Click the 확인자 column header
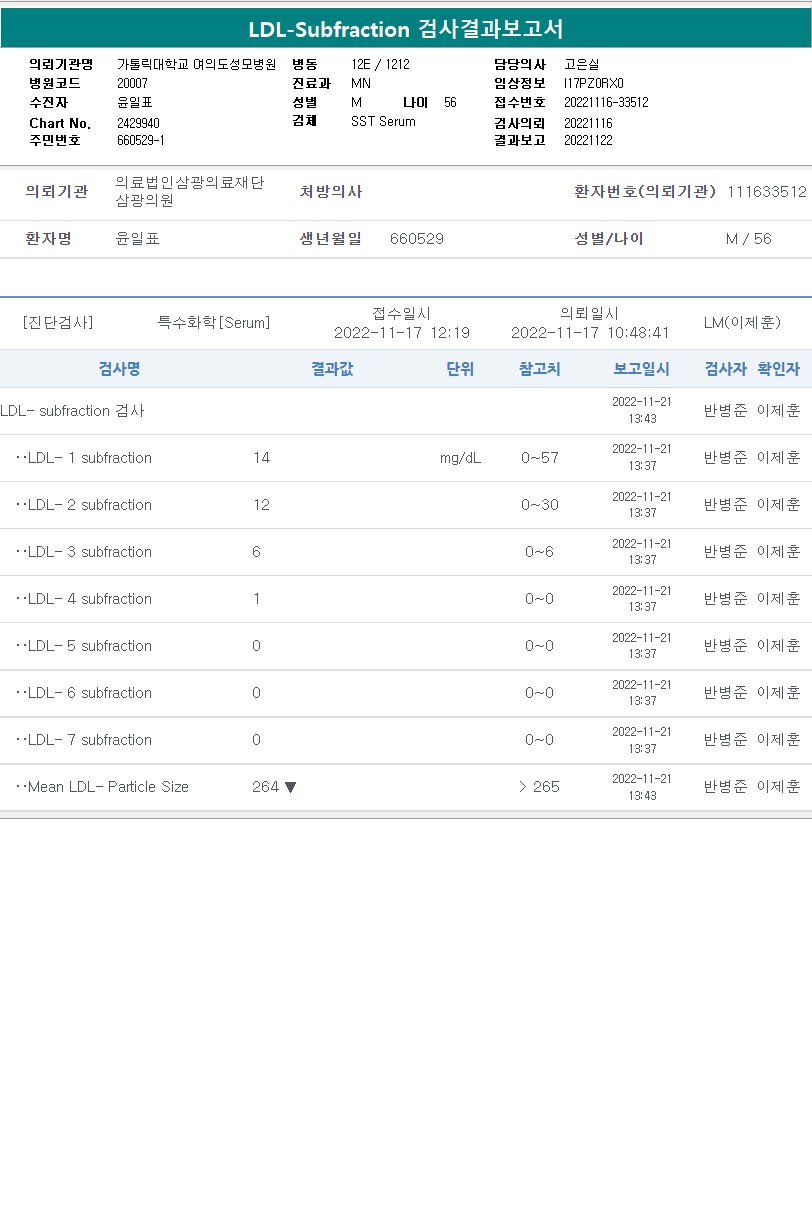This screenshot has width=812, height=1211. pyautogui.click(x=778, y=369)
